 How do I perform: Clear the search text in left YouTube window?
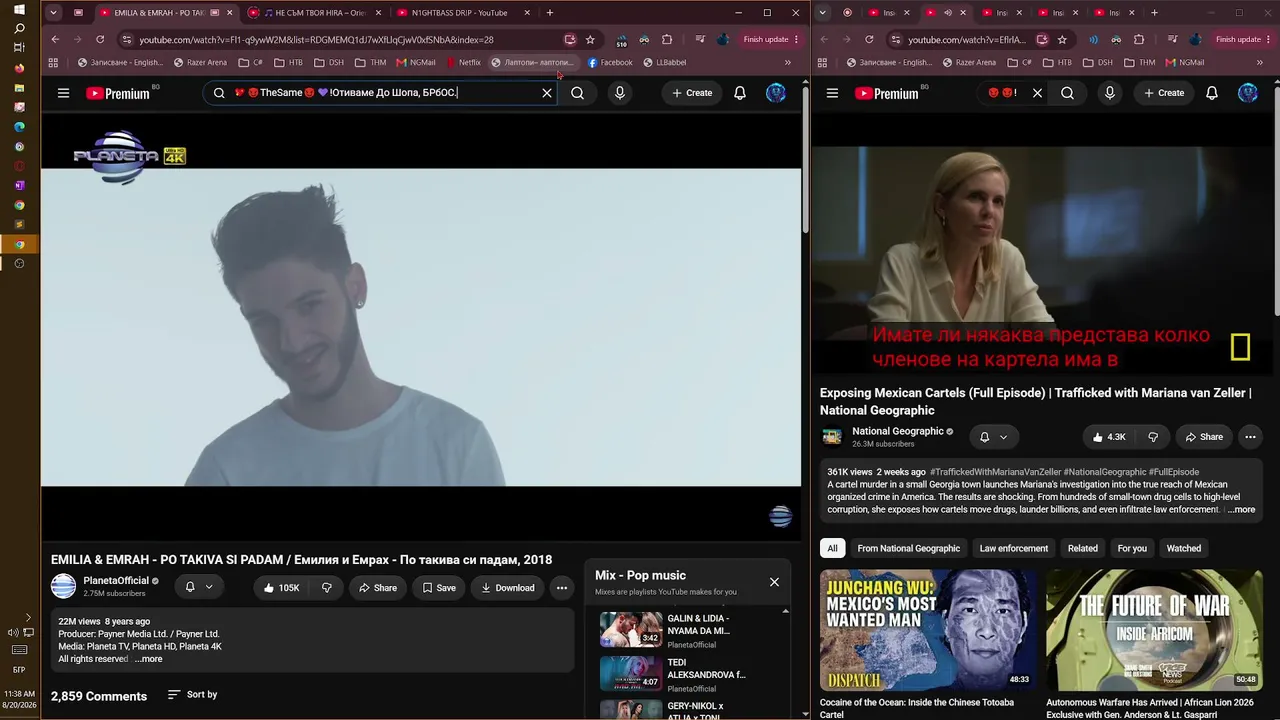(x=547, y=93)
